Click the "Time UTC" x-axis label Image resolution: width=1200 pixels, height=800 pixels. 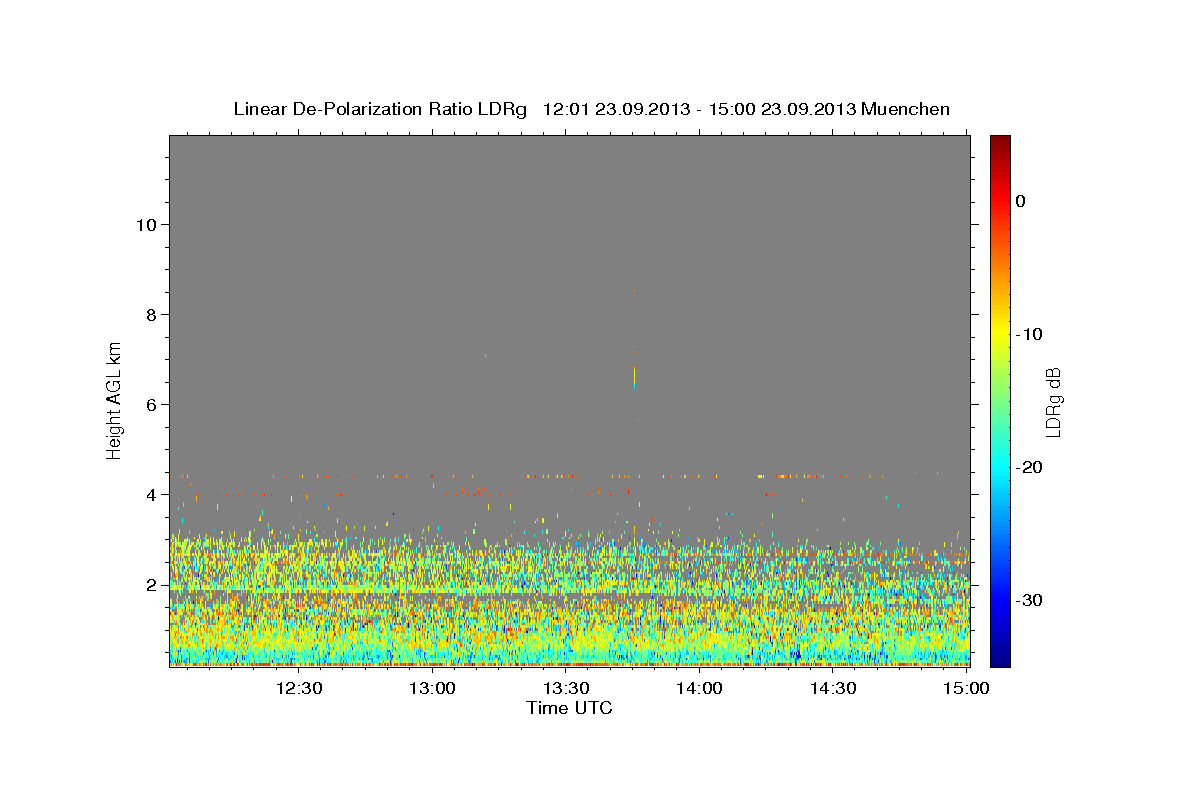click(569, 708)
